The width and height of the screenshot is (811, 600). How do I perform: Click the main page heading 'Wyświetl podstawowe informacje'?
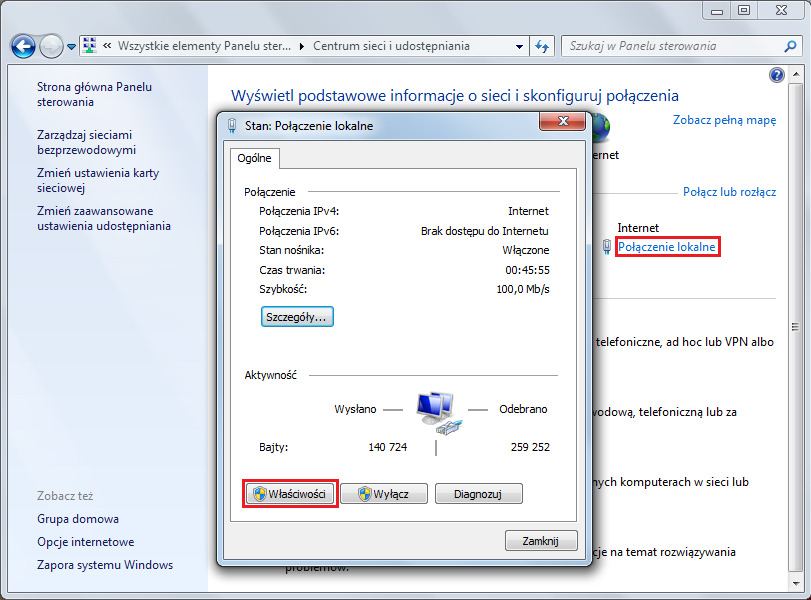click(455, 96)
